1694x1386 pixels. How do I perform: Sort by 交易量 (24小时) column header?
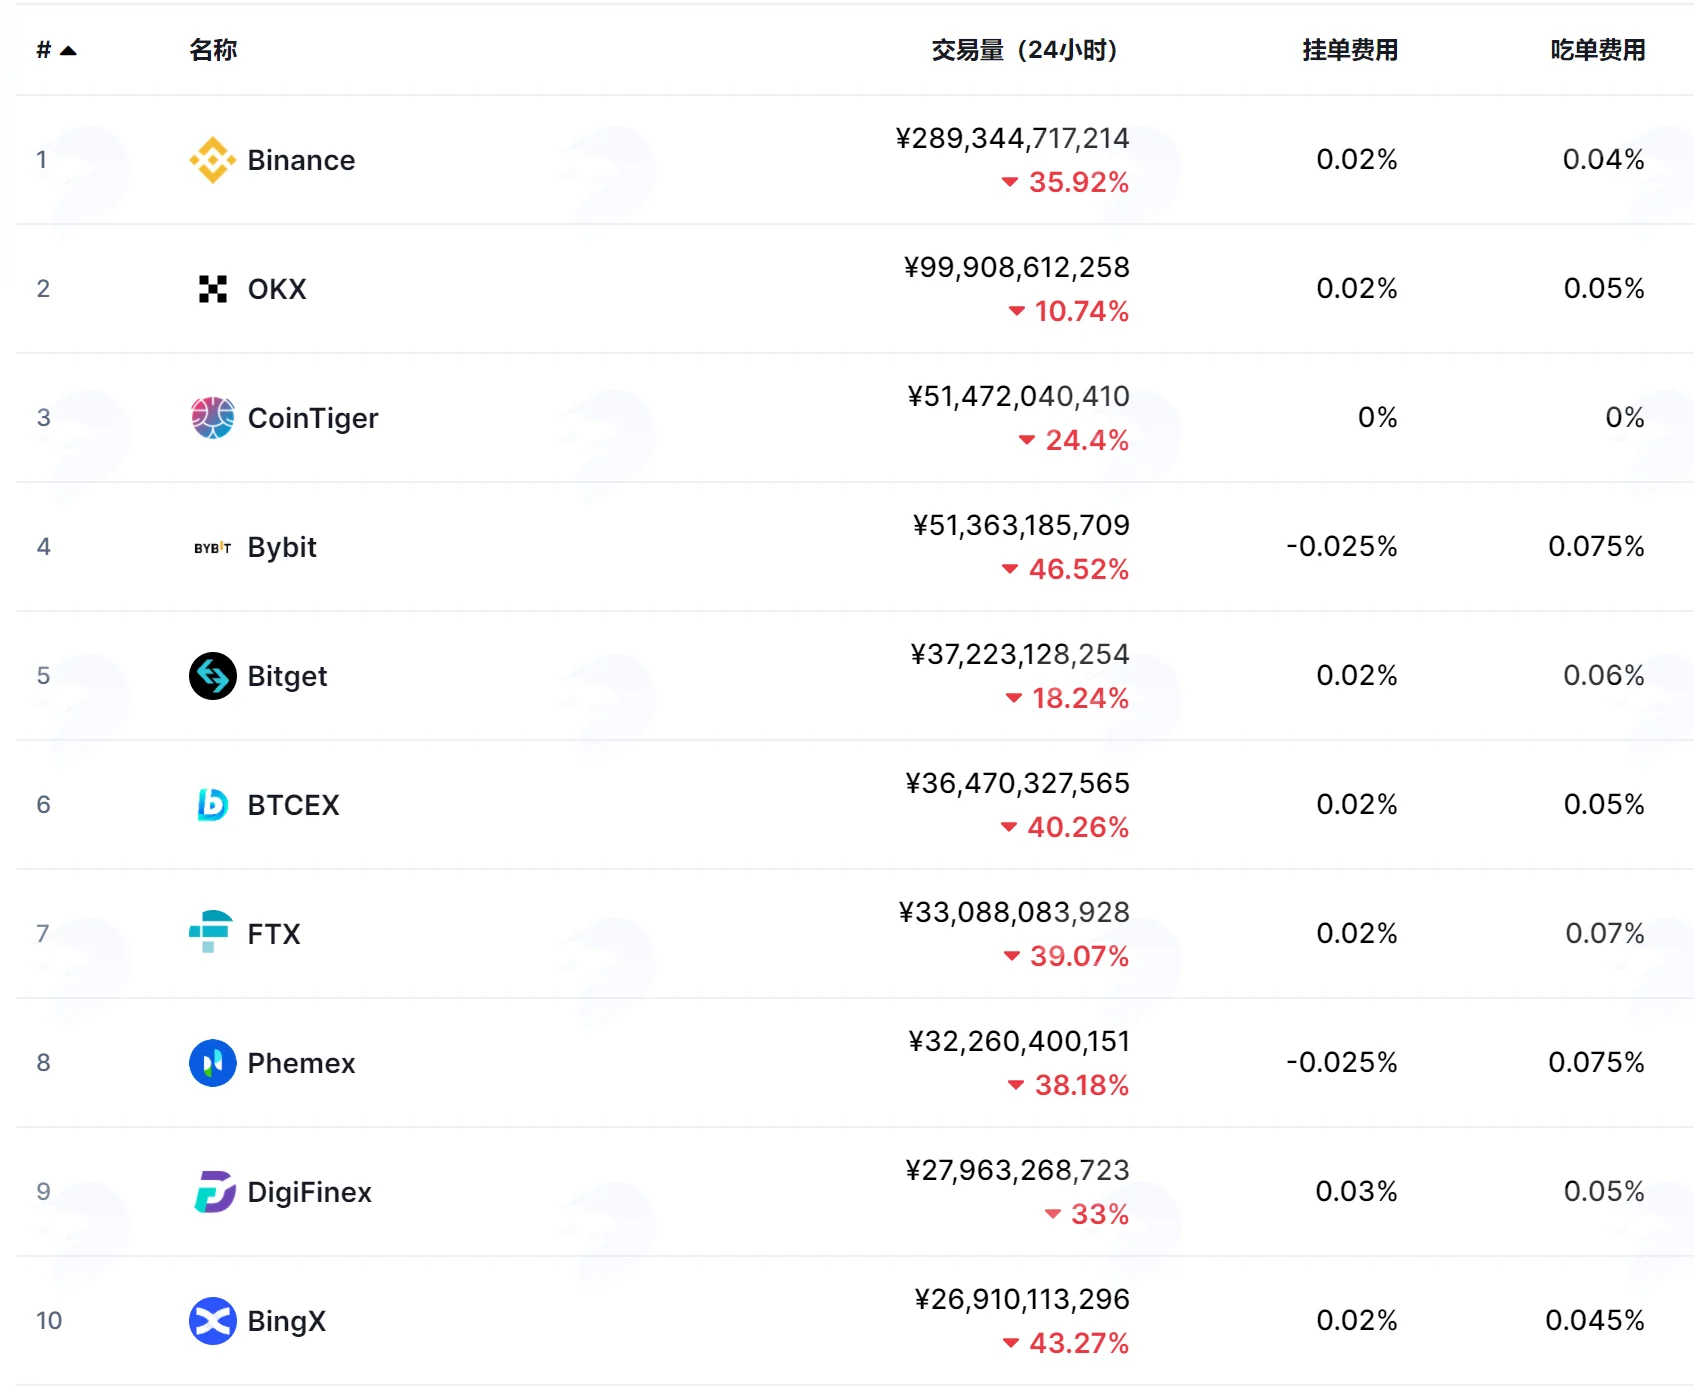pyautogui.click(x=1024, y=50)
